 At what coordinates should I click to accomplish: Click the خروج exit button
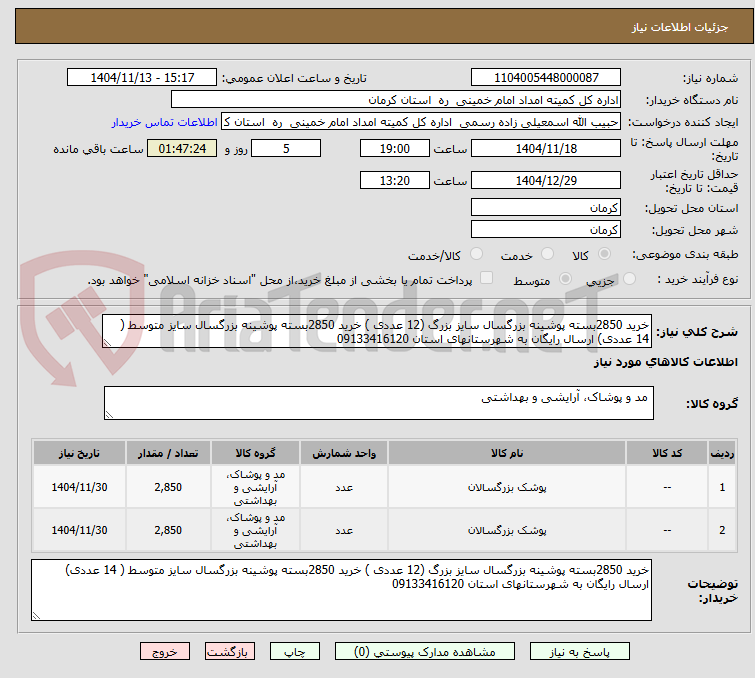tap(165, 652)
